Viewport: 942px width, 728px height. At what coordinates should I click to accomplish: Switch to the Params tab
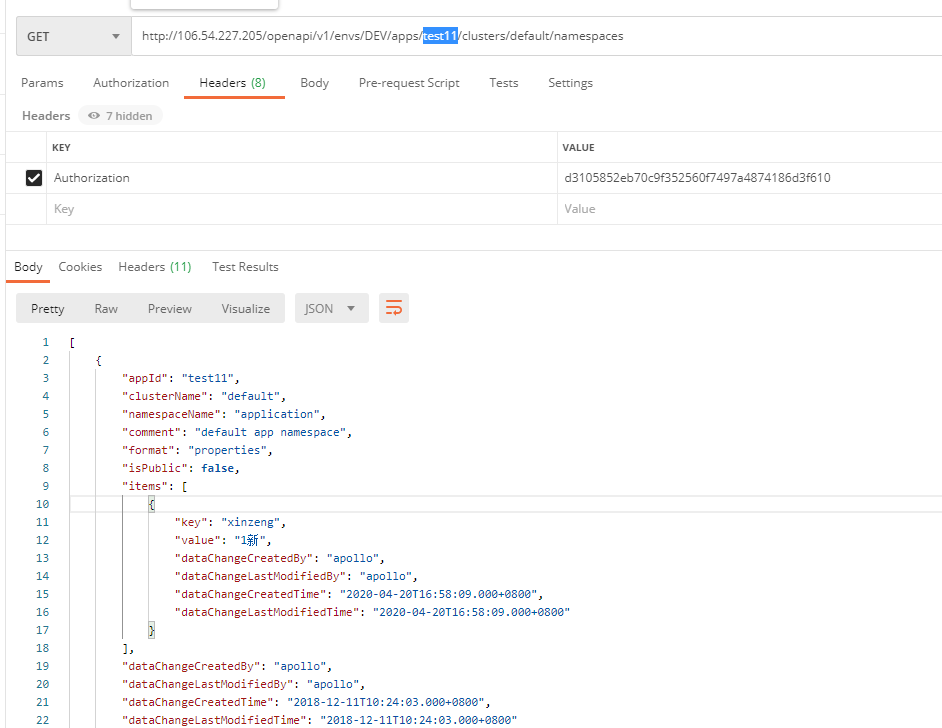(42, 83)
